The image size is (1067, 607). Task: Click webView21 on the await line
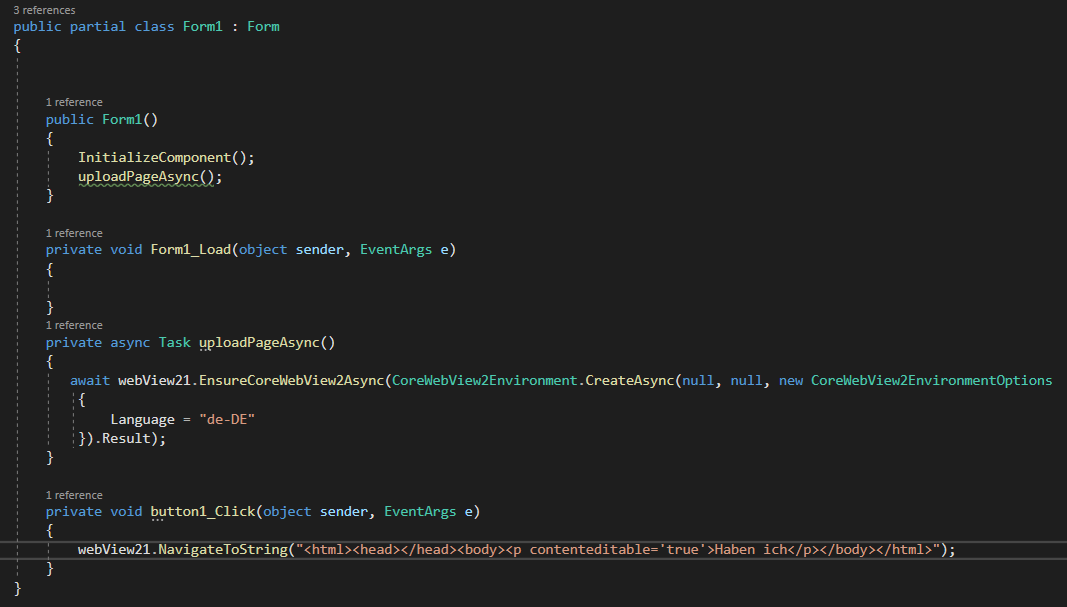pos(154,380)
